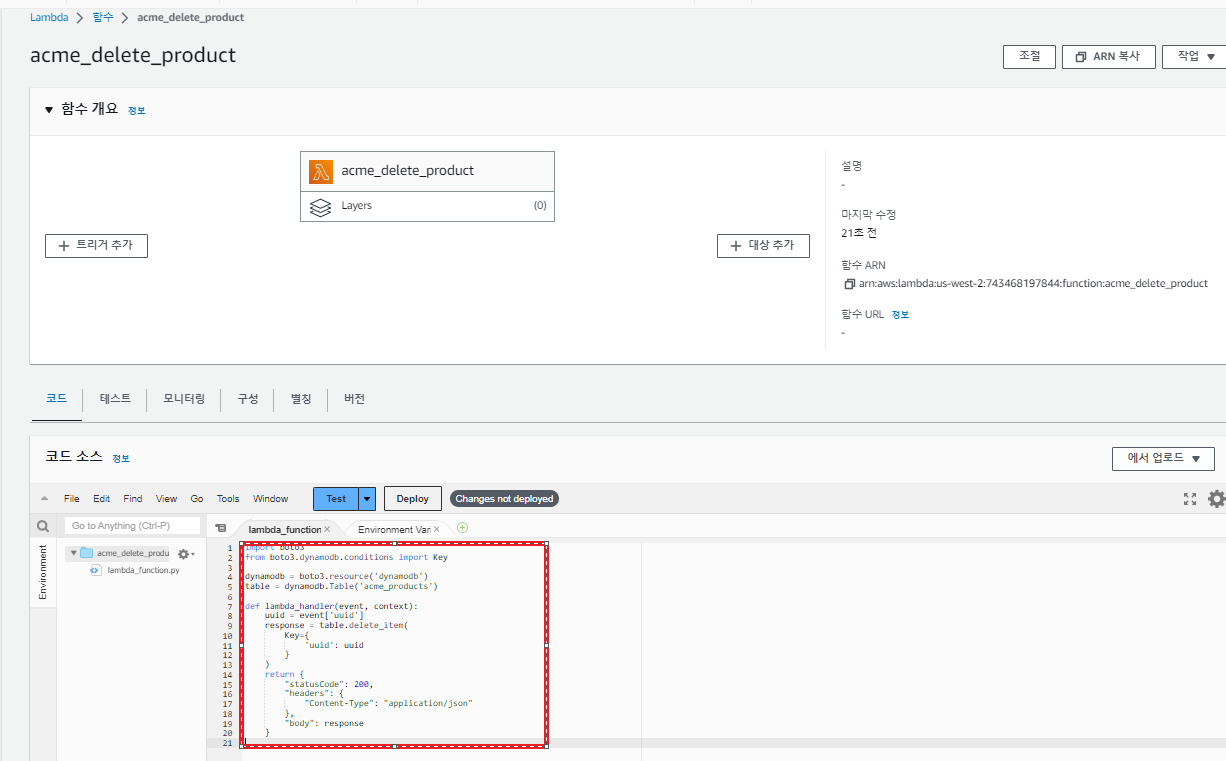Switch to the 구성 tab

pyautogui.click(x=248, y=398)
